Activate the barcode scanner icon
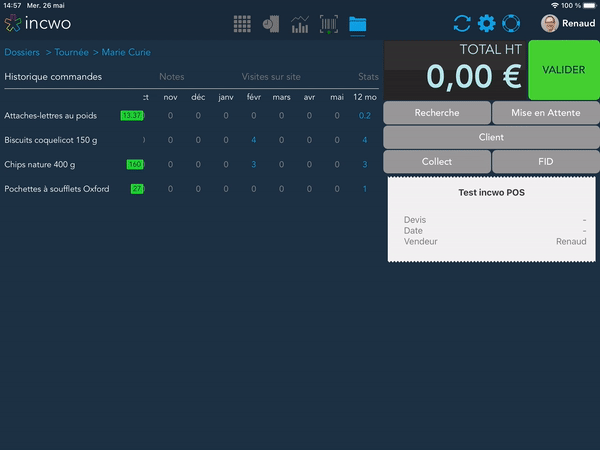 click(x=329, y=24)
